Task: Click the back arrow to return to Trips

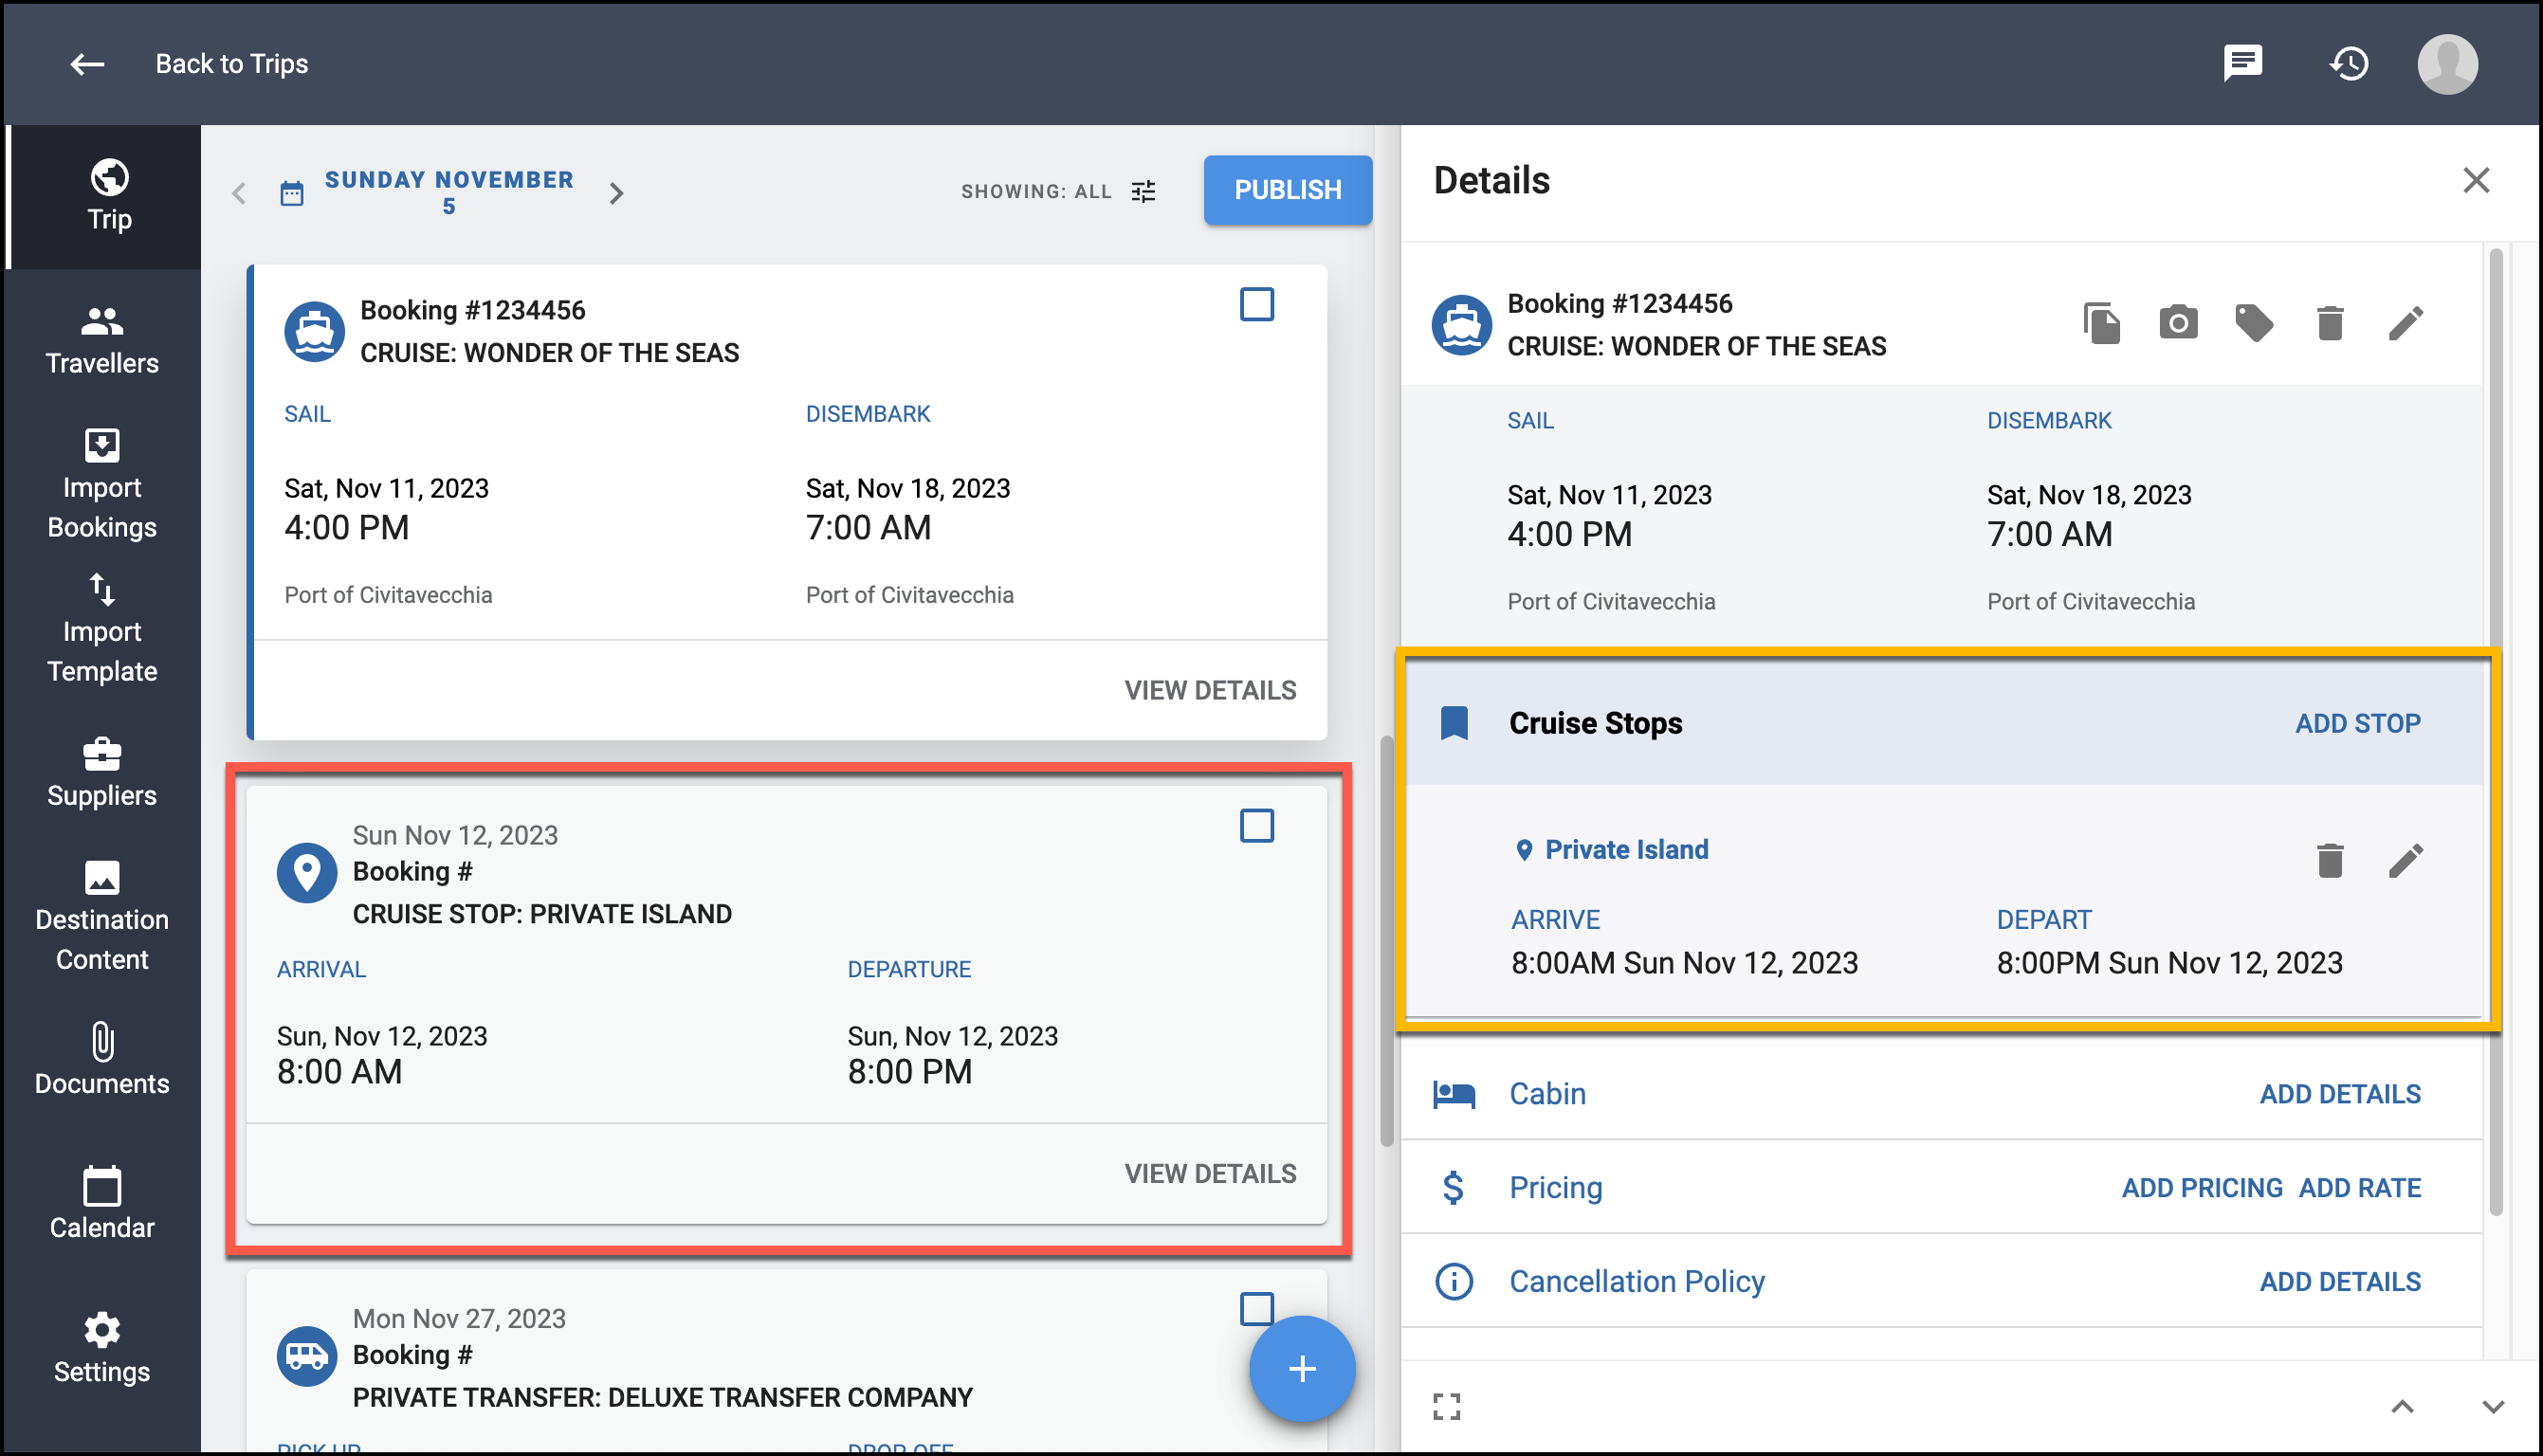Action: coord(88,64)
